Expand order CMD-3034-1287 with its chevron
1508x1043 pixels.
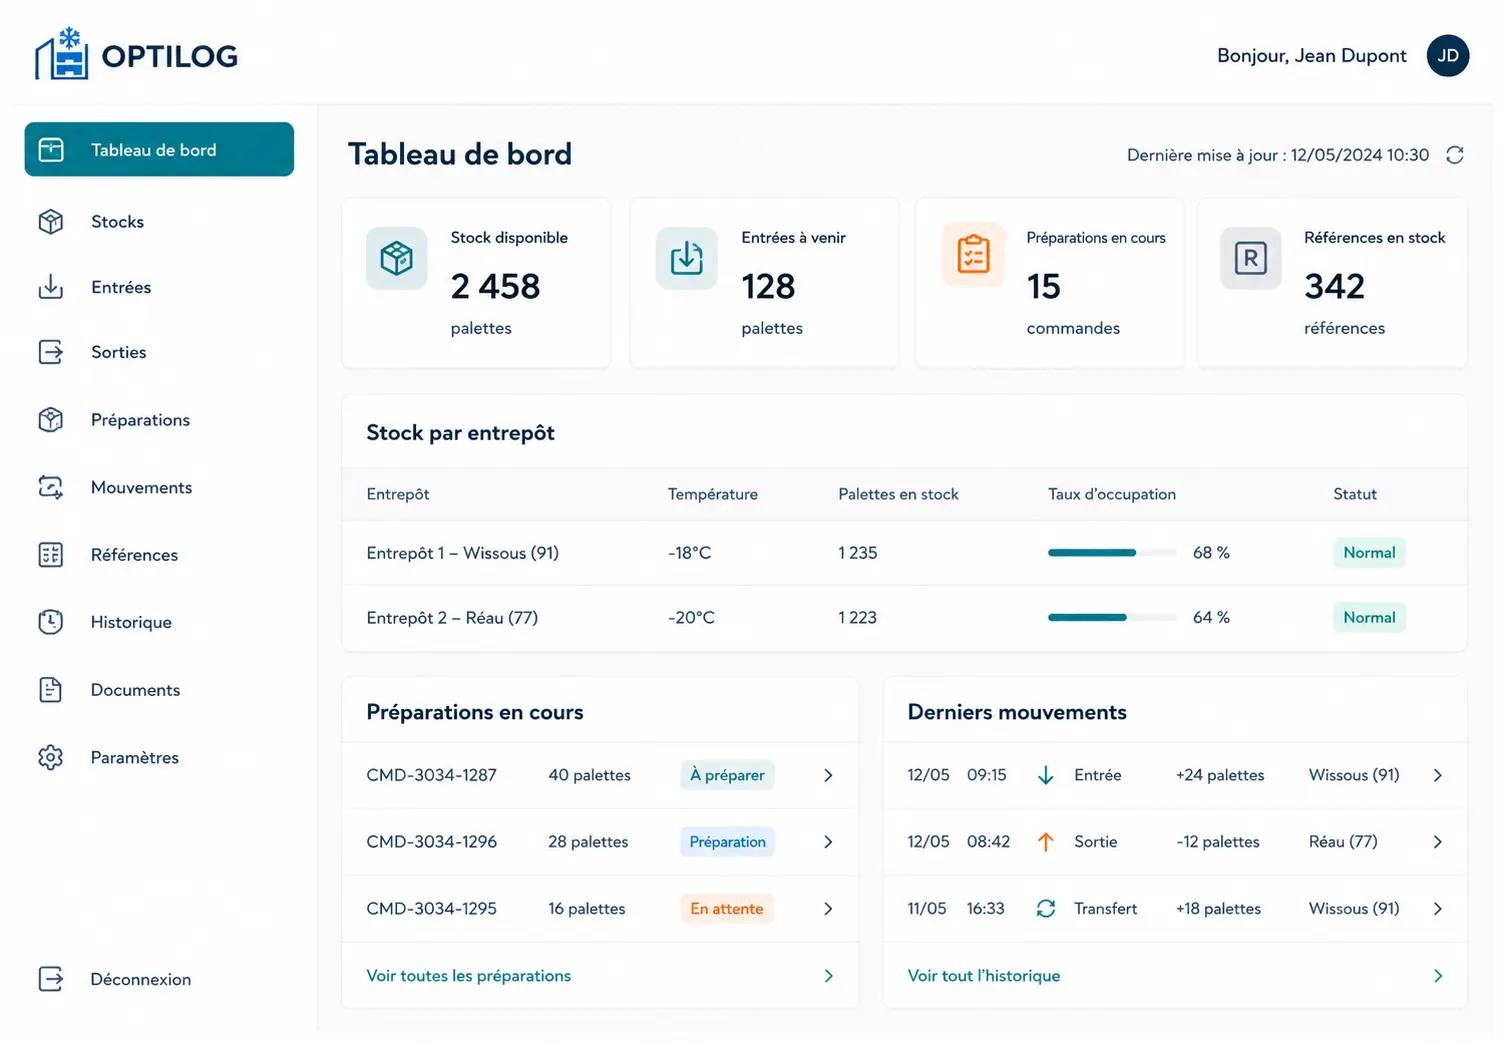[x=828, y=775]
